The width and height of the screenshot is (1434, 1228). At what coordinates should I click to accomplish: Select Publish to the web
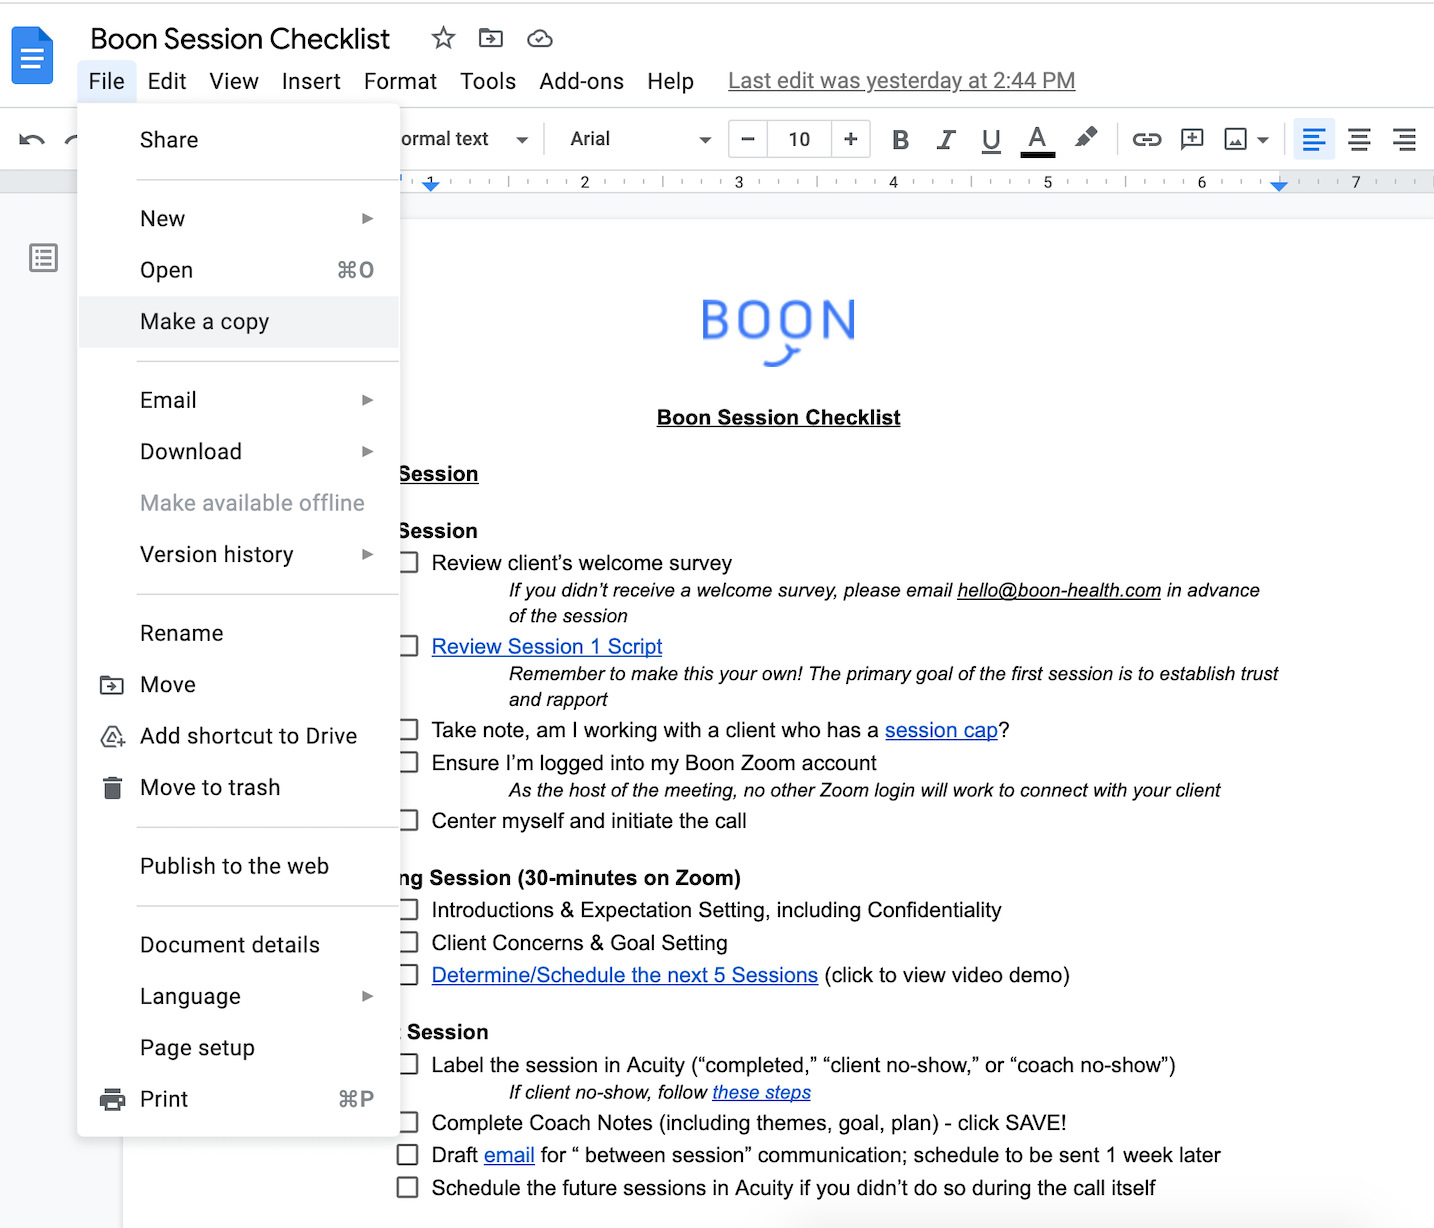click(238, 867)
